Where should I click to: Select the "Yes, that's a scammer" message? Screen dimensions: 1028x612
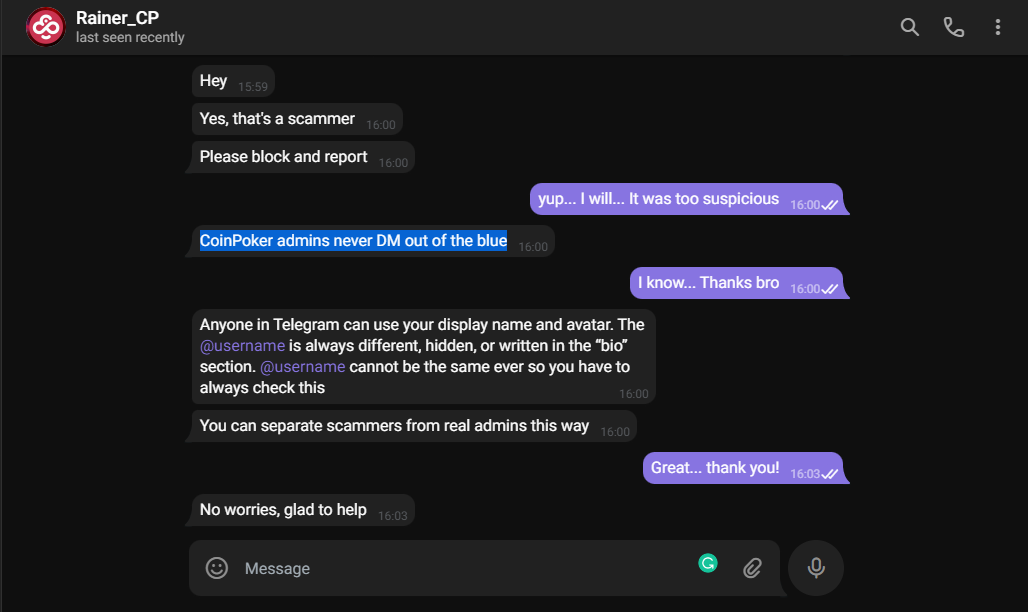pos(297,119)
